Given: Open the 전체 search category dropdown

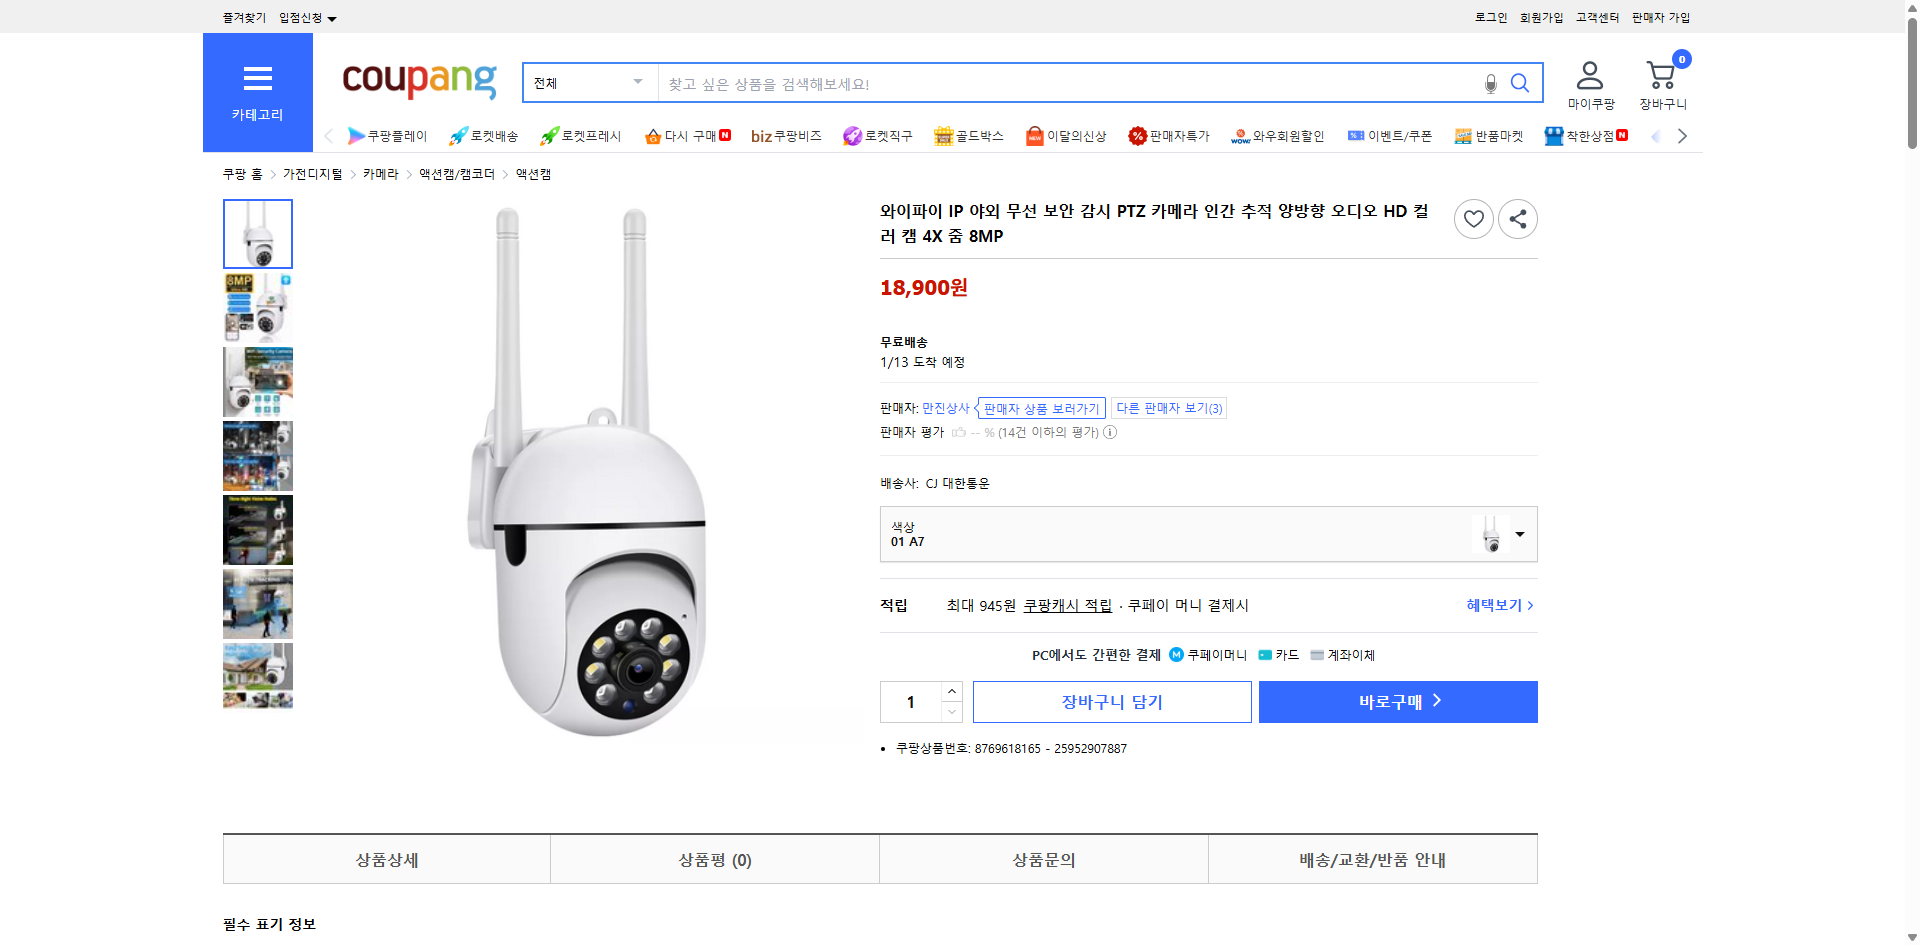Looking at the screenshot, I should tap(588, 83).
